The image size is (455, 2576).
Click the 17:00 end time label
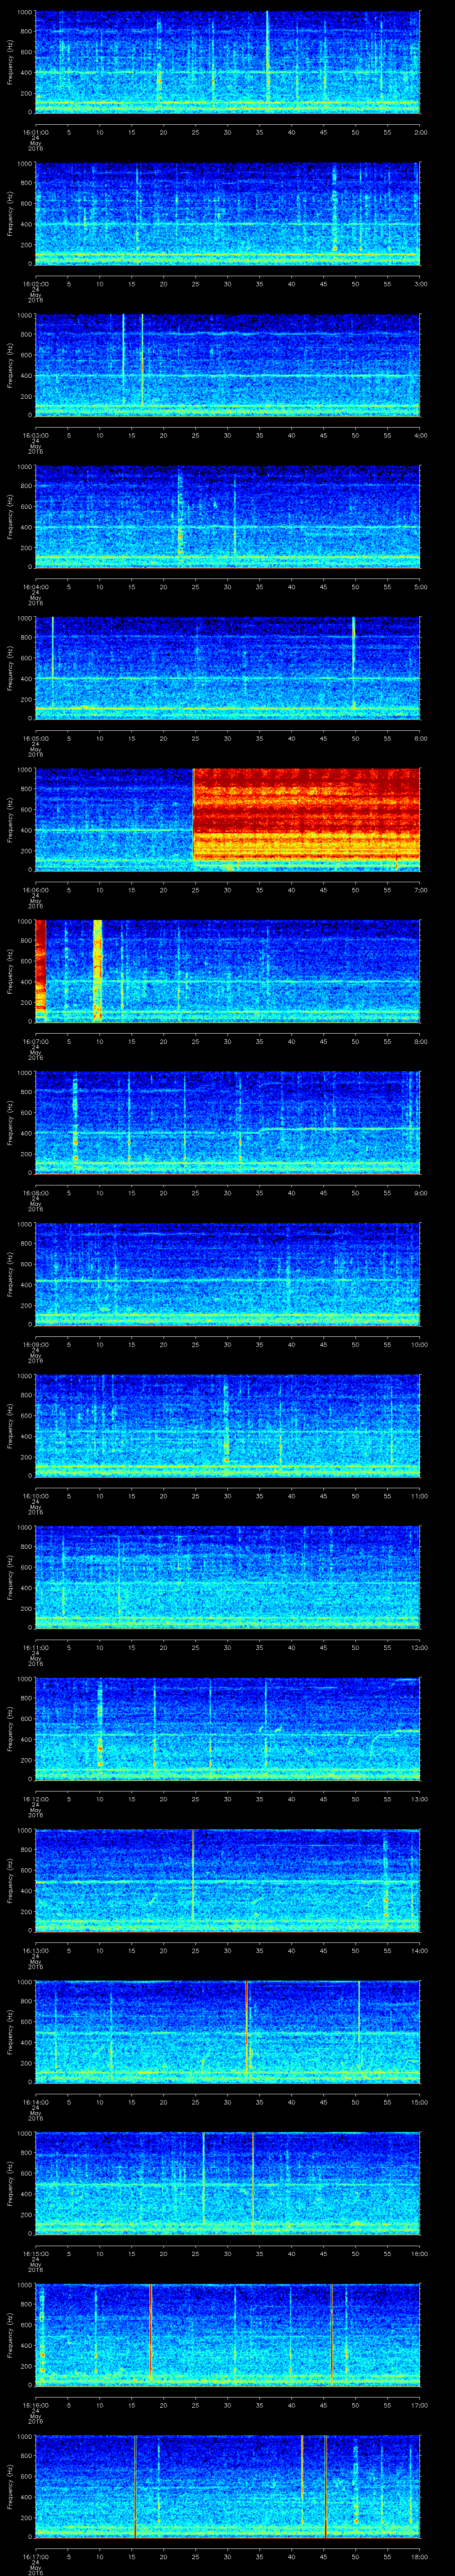click(419, 2404)
